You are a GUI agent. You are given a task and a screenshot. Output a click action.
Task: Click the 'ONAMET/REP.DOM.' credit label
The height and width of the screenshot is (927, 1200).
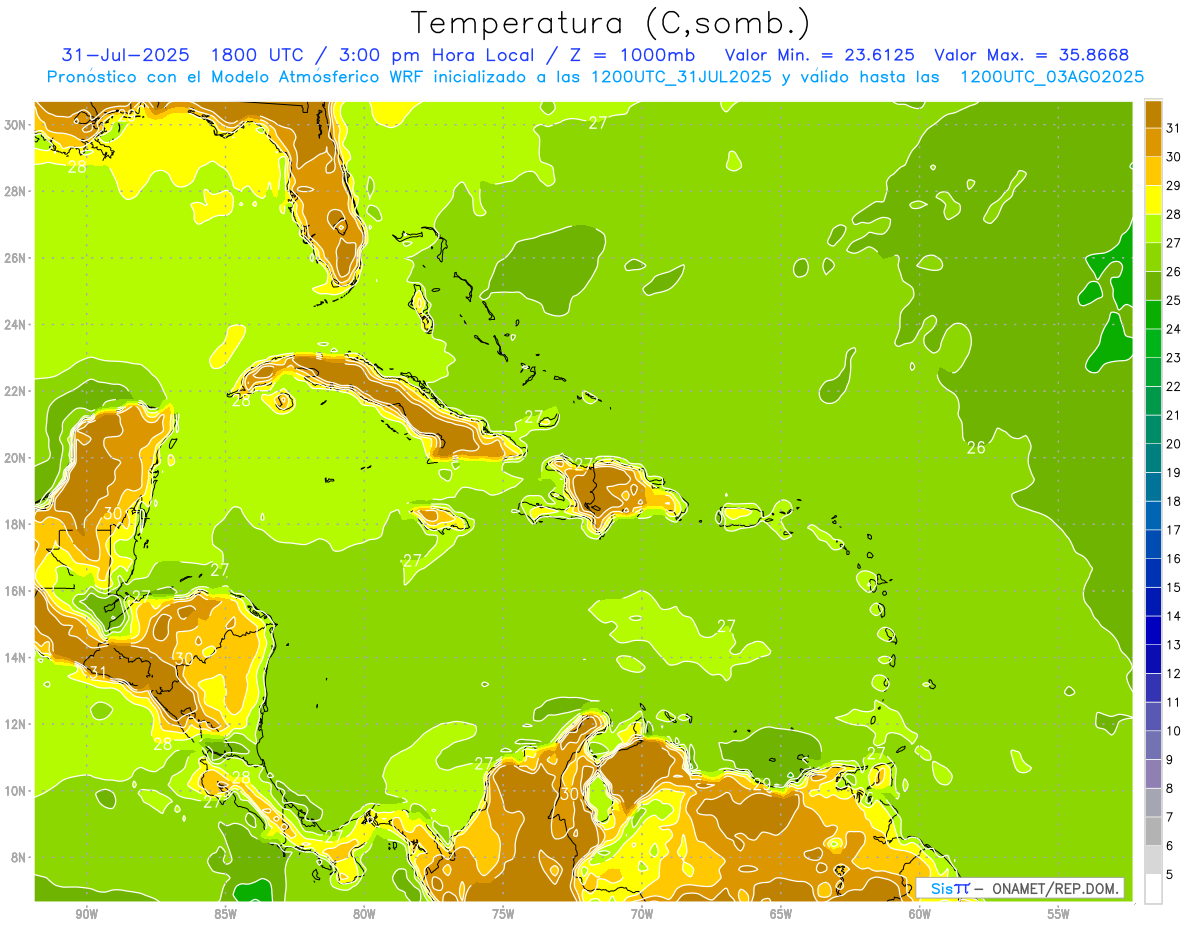click(x=1056, y=888)
